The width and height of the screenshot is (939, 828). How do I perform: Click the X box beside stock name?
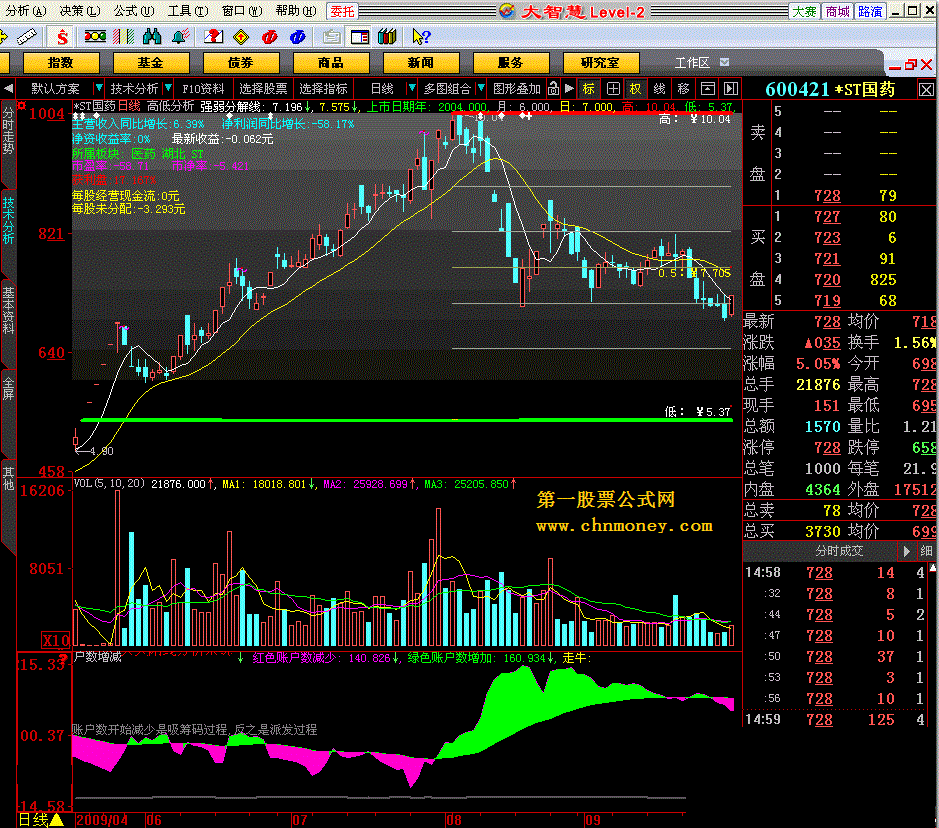pos(926,90)
